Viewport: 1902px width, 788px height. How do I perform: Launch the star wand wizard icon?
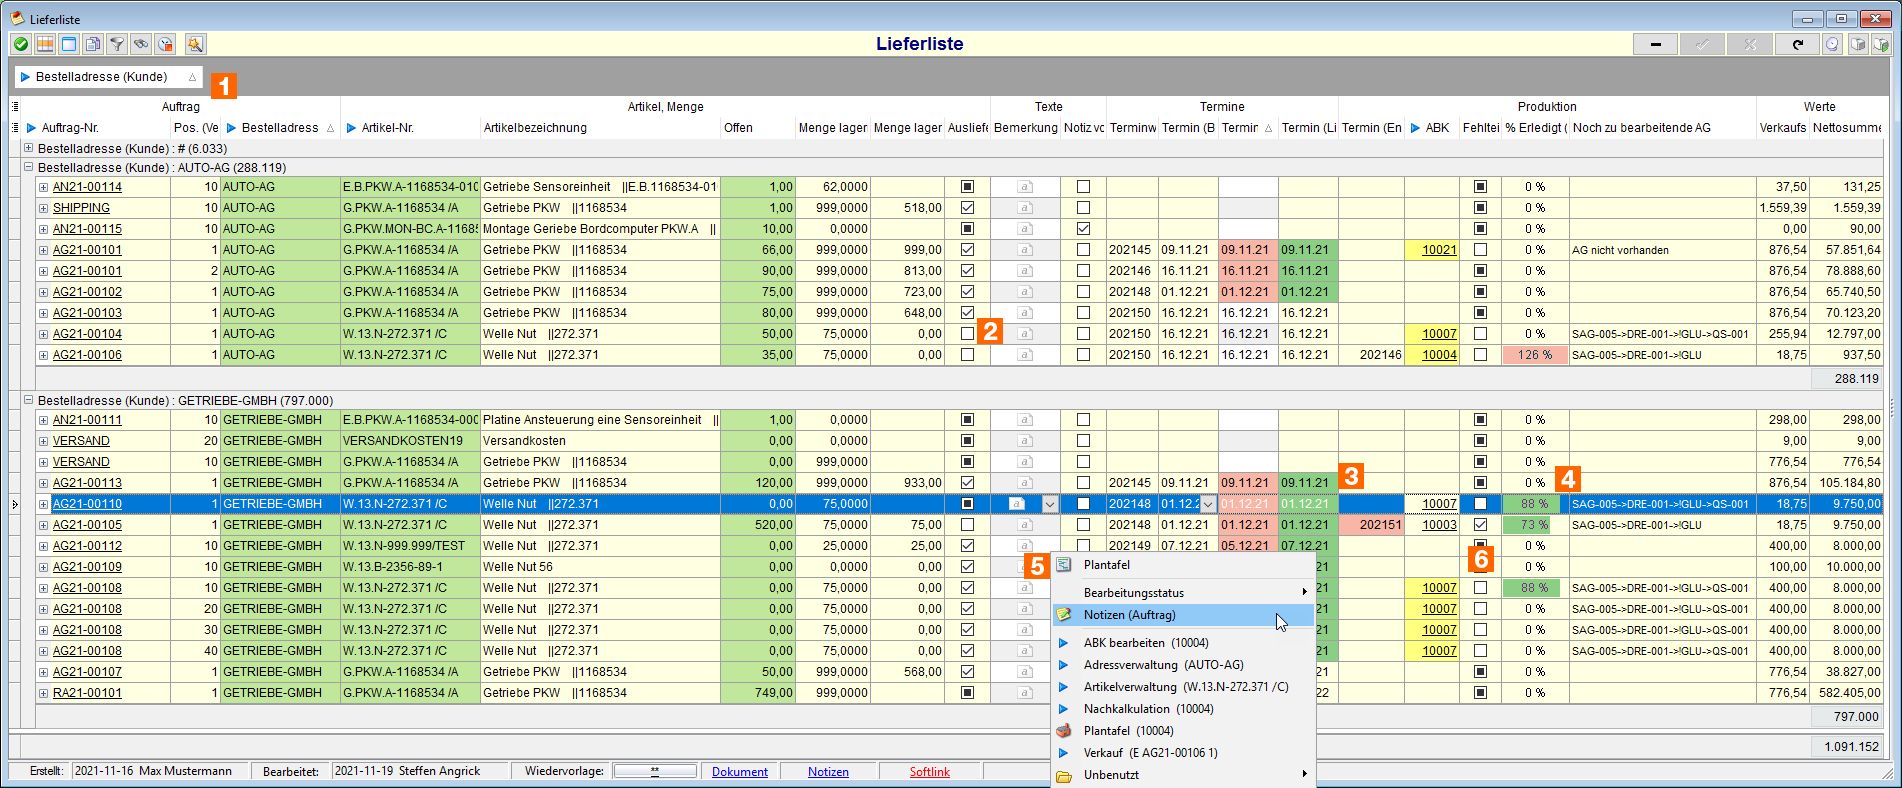click(x=195, y=44)
